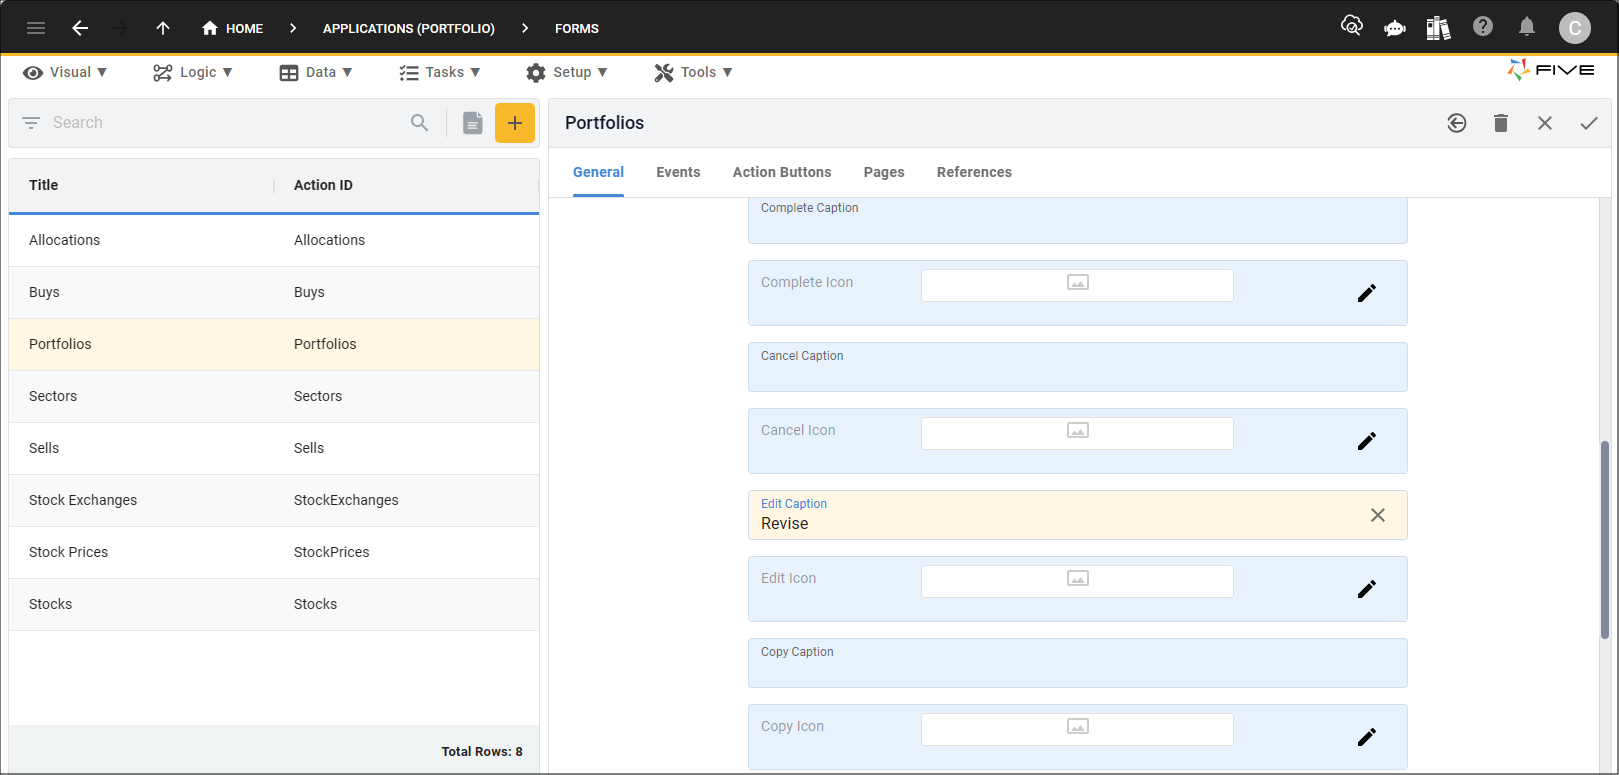
Task: Cancel editing with the X icon
Action: point(1545,123)
